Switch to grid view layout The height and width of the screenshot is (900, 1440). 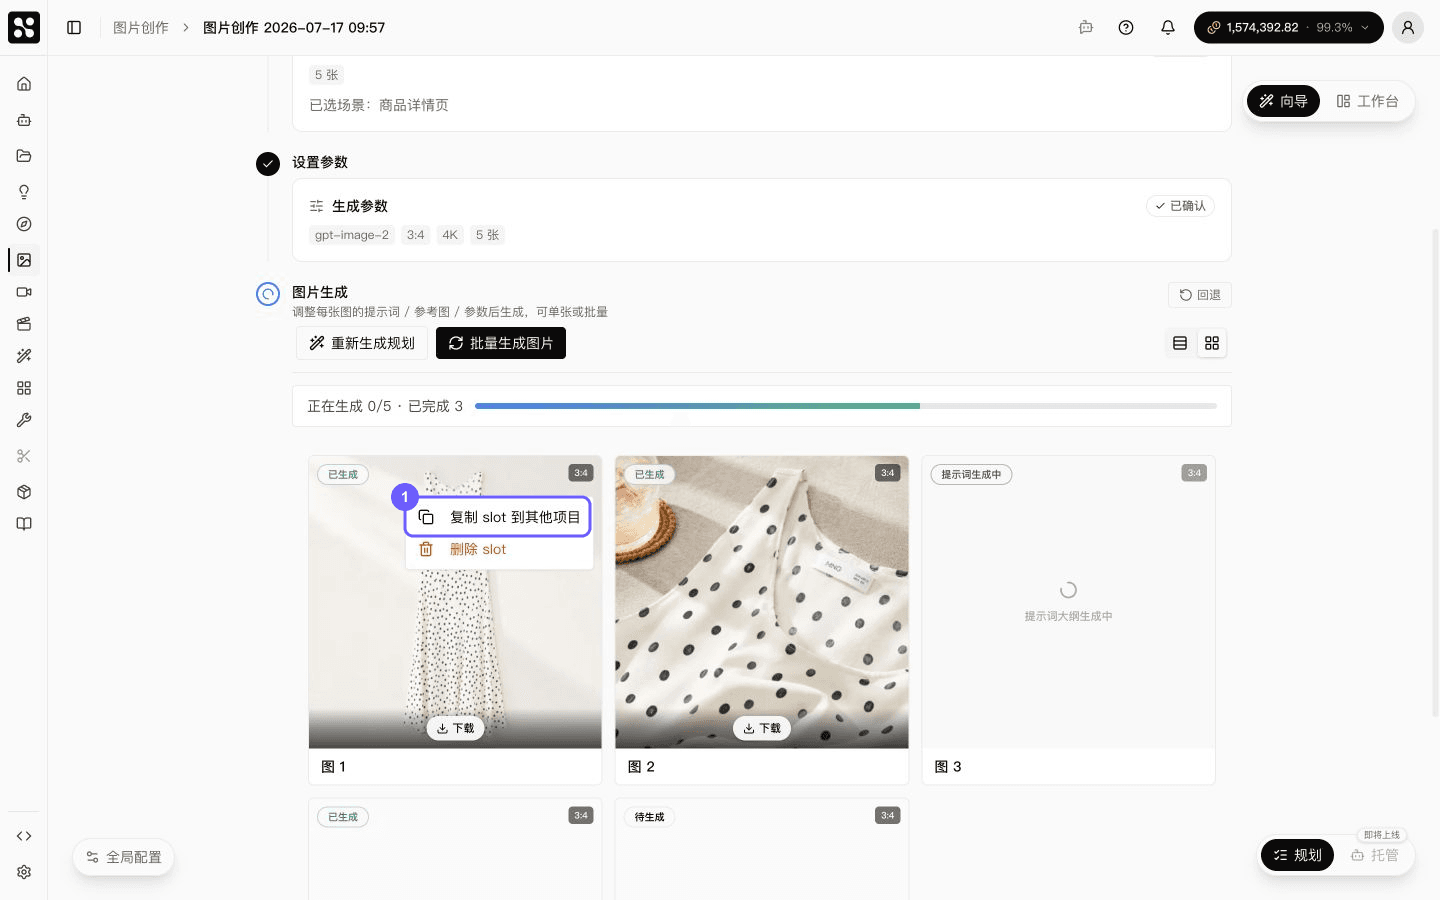pyautogui.click(x=1212, y=343)
